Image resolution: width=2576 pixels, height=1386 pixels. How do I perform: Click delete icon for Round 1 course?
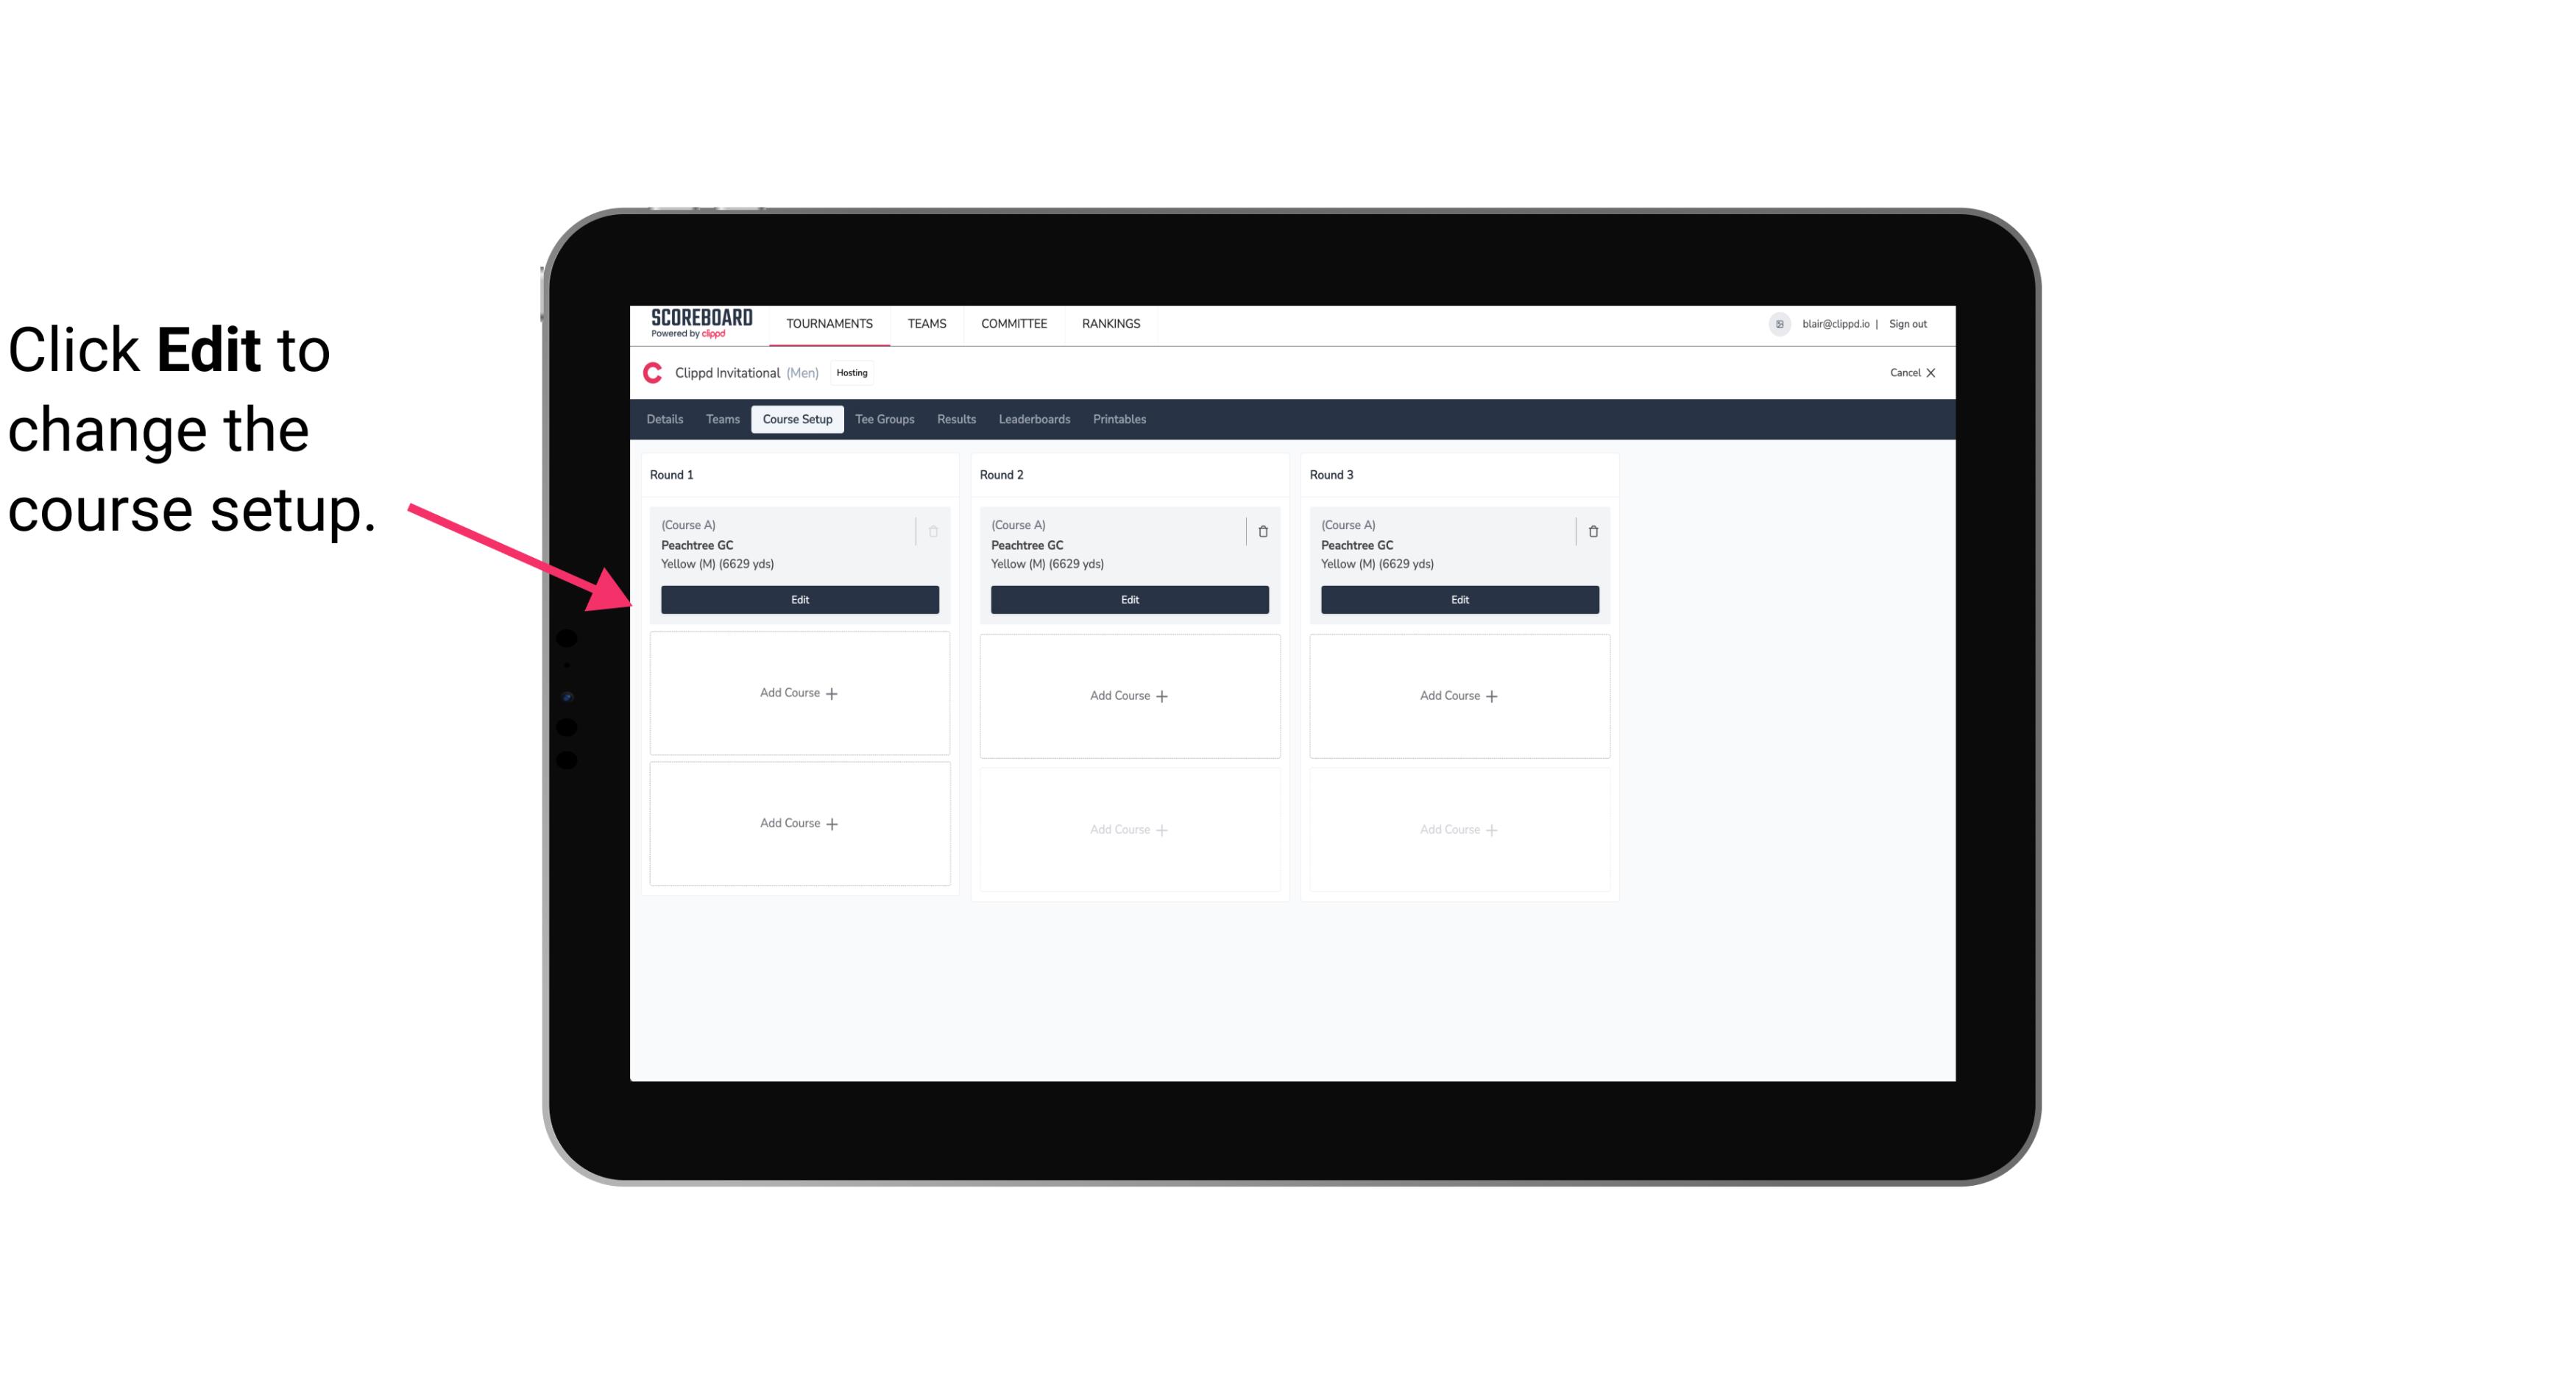point(935,531)
